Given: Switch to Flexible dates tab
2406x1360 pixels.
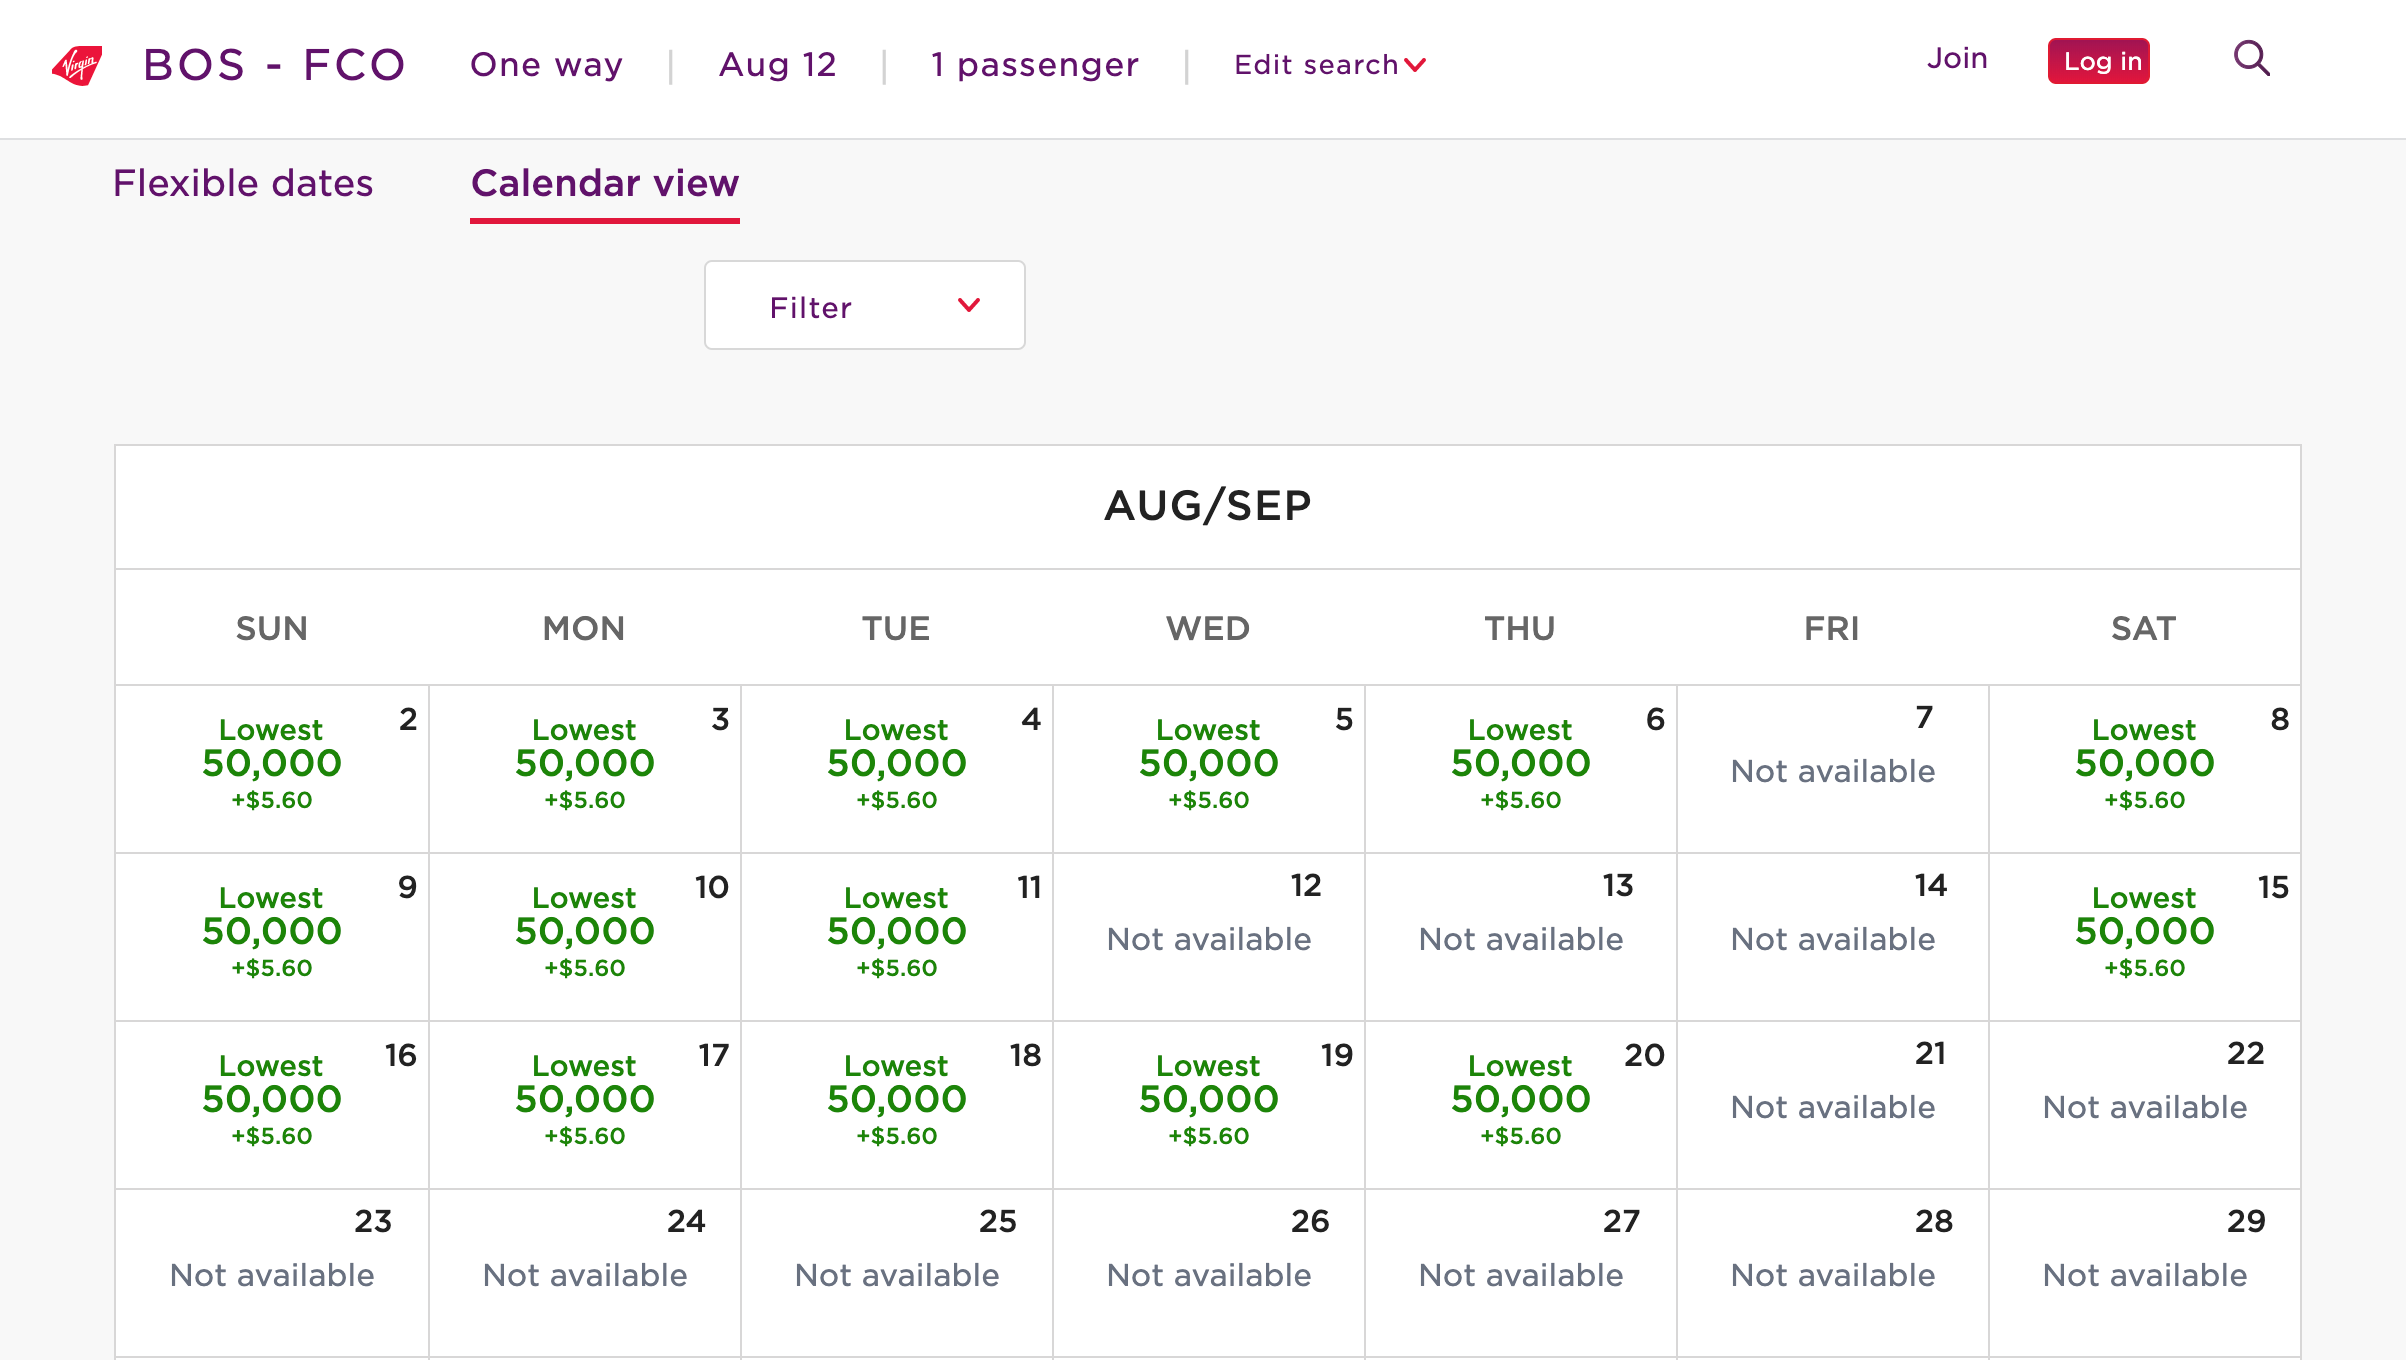Looking at the screenshot, I should [x=243, y=183].
